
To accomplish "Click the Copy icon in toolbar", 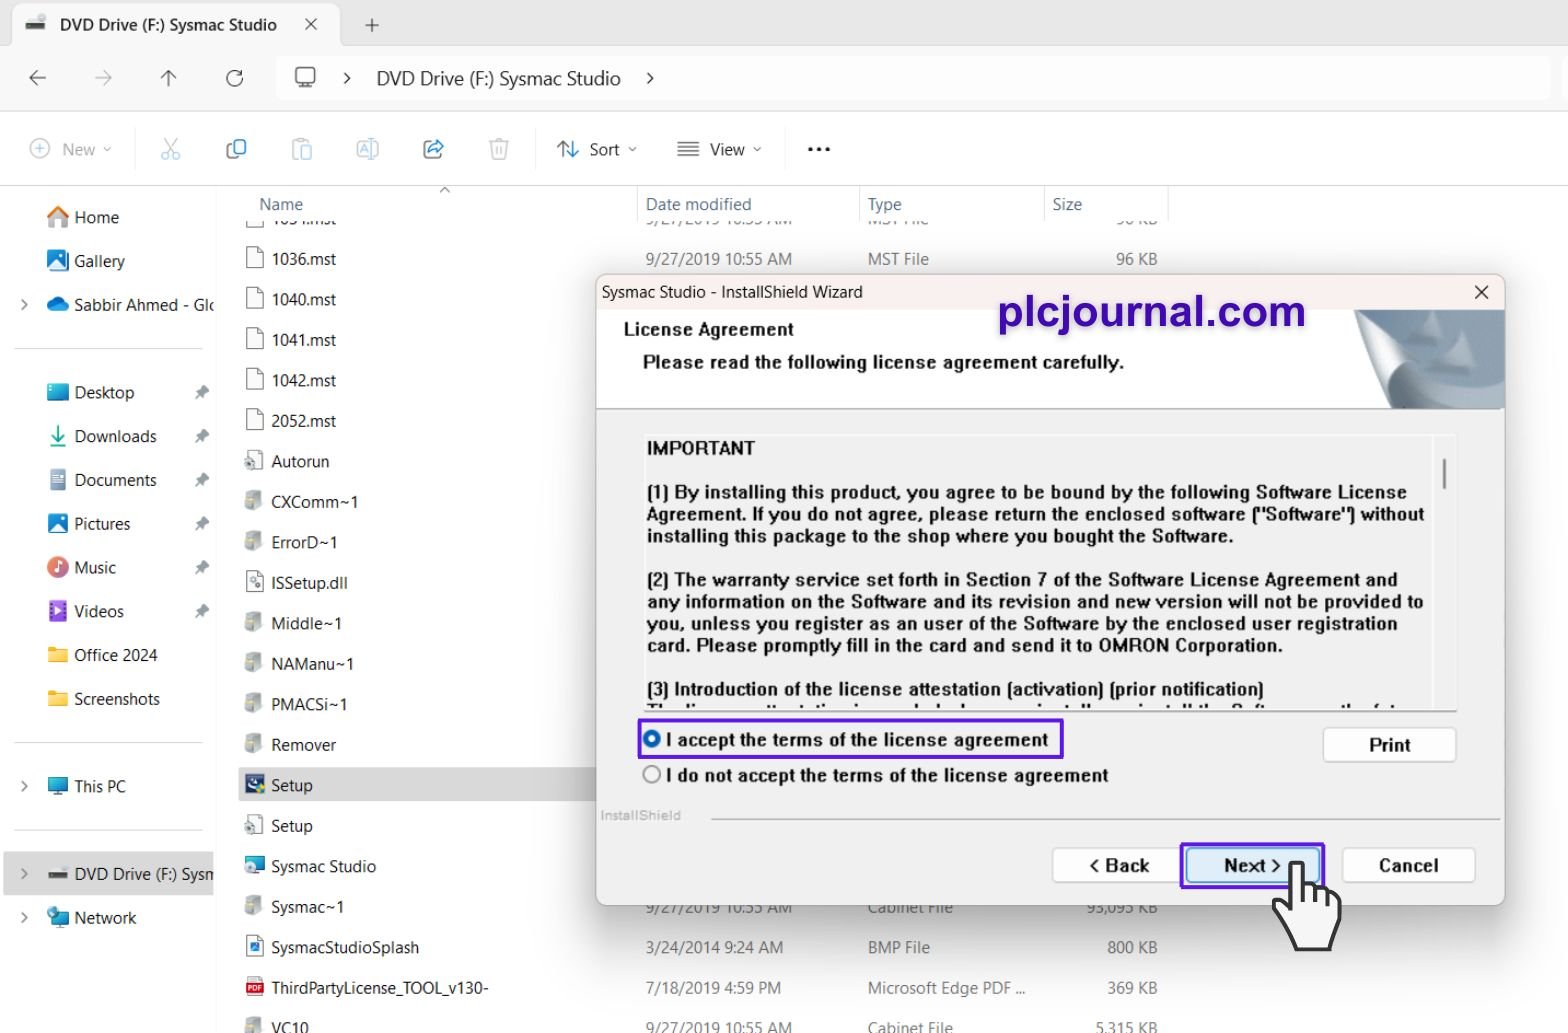I will pyautogui.click(x=236, y=149).
